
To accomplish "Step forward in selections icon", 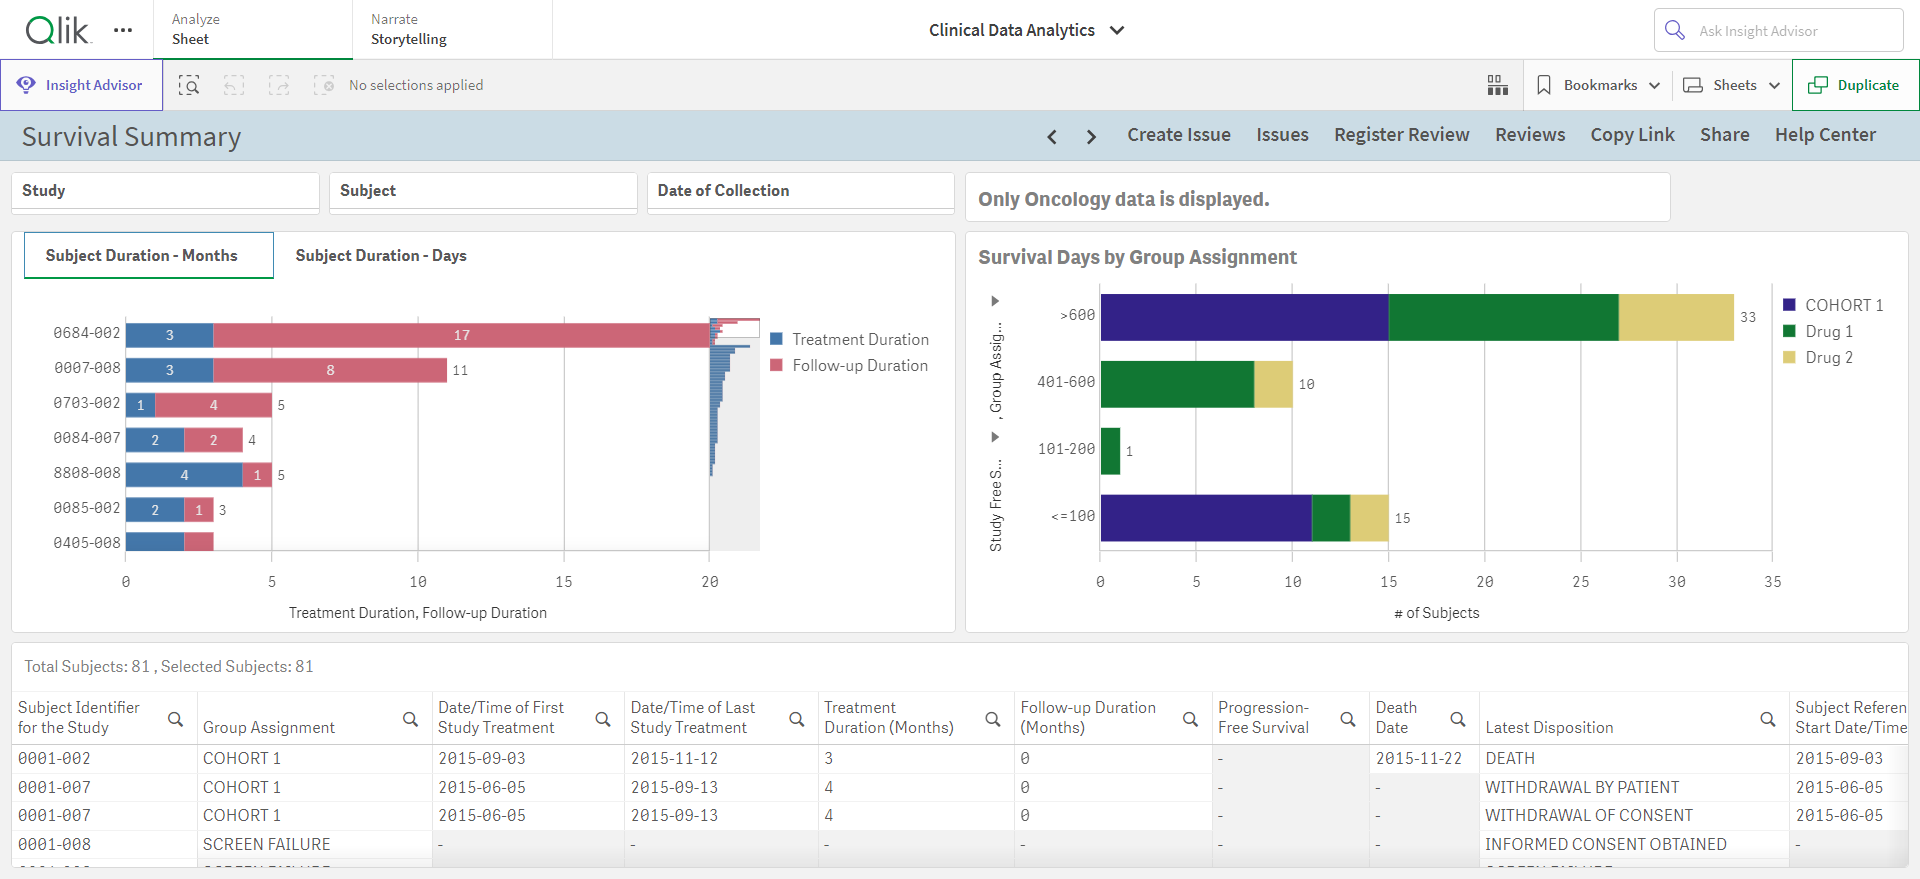I will tap(279, 85).
